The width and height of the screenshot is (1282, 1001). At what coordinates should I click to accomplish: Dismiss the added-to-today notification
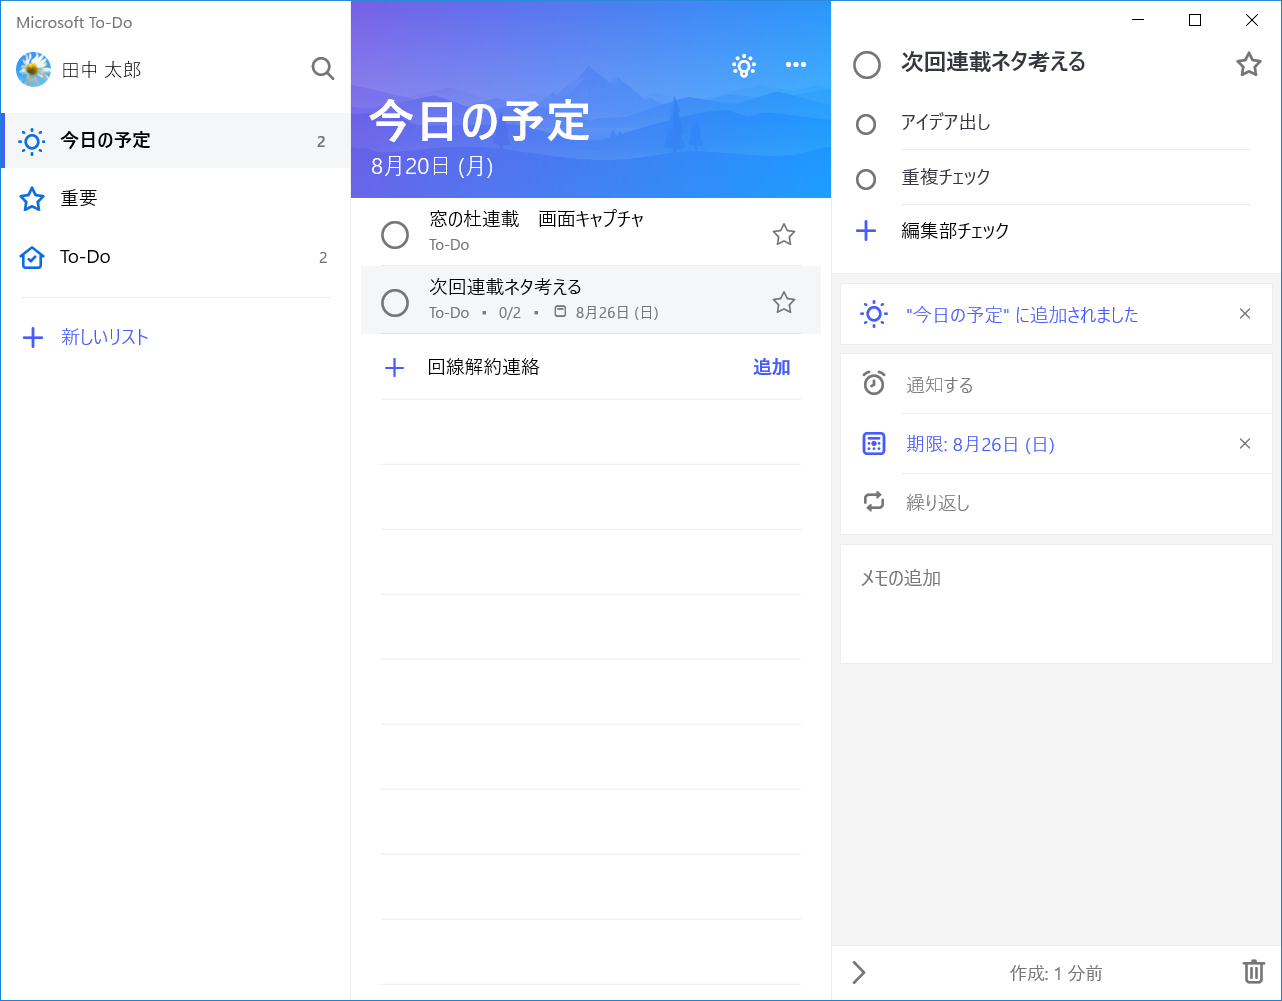click(1245, 314)
